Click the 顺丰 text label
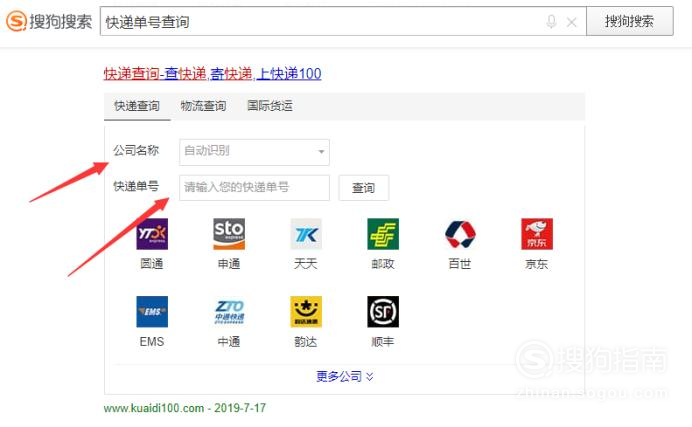The width and height of the screenshot is (692, 427). click(x=383, y=342)
